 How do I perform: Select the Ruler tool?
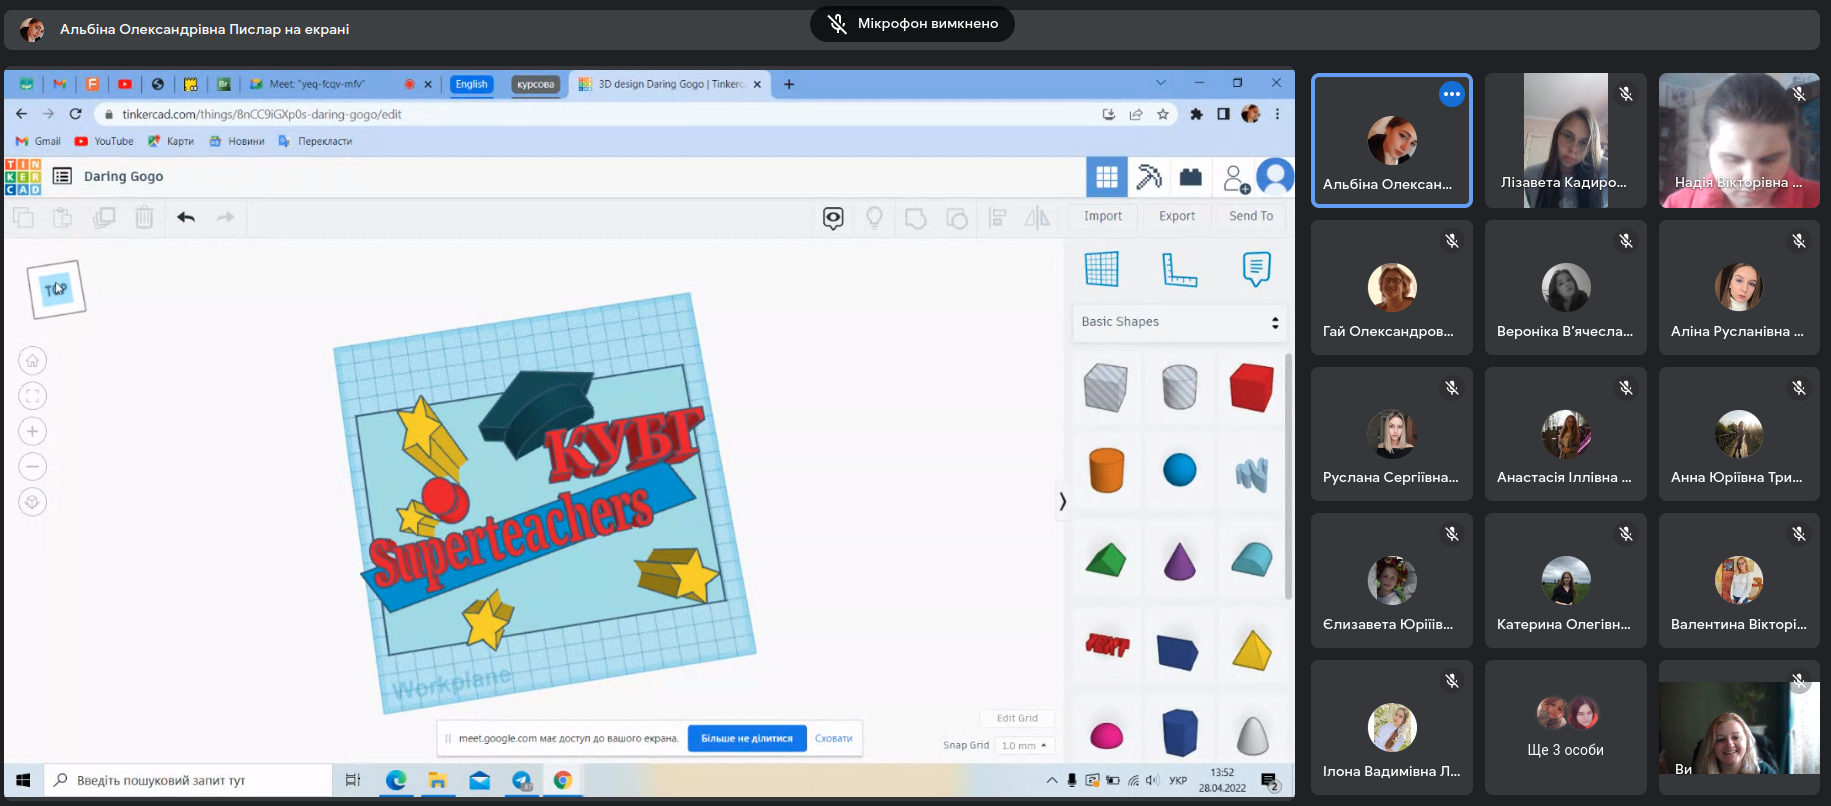click(x=1179, y=269)
